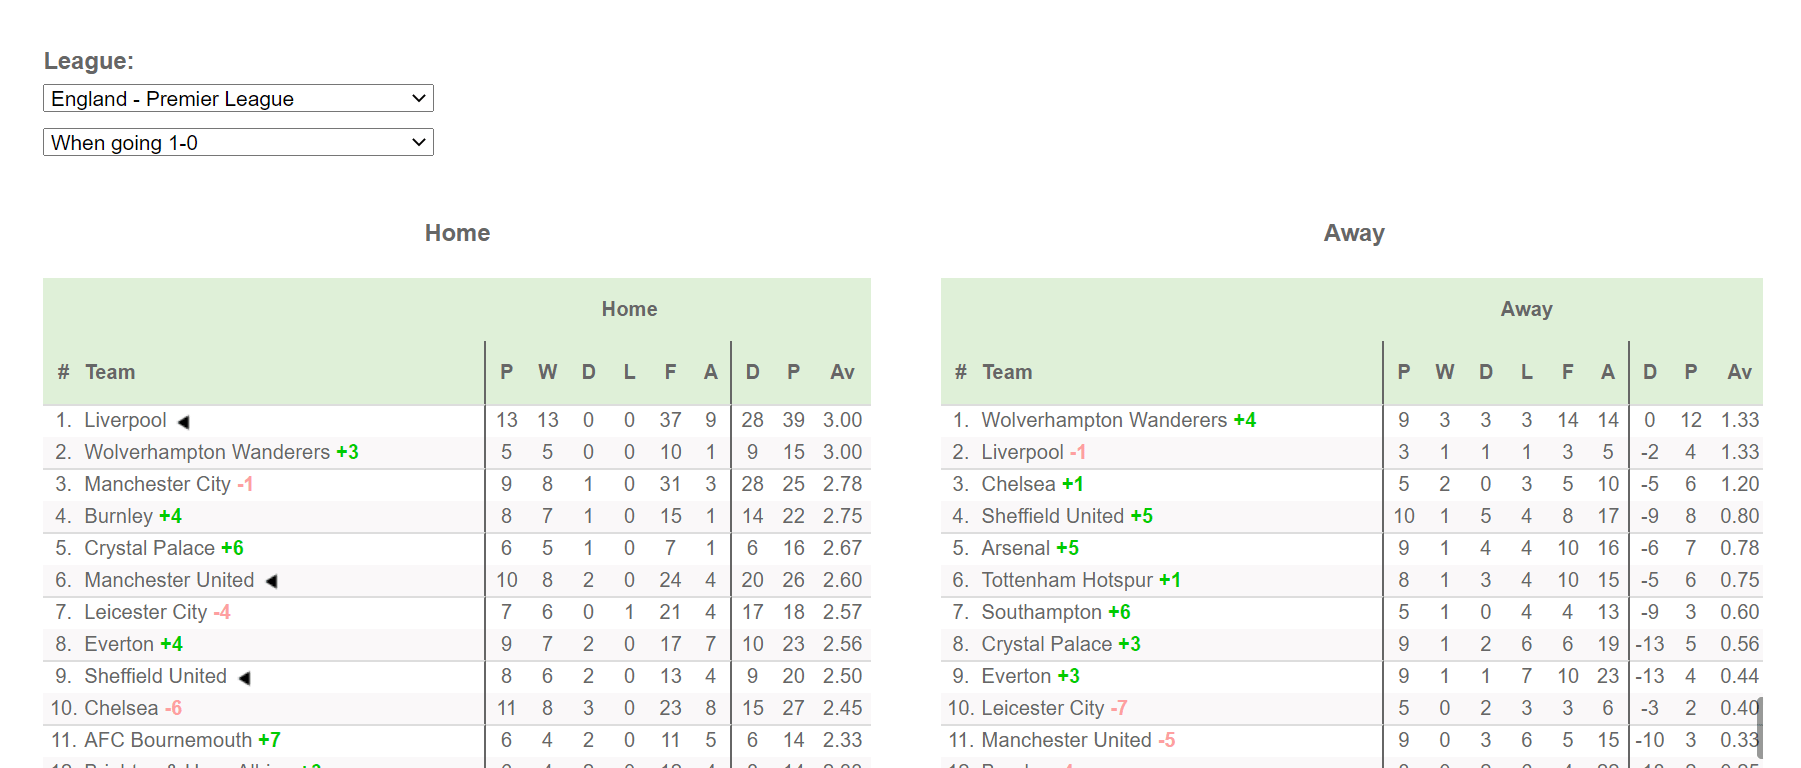Screen dimensions: 1801x768
Task: Click the arrow icon beside Manchester United
Action: pos(271,581)
